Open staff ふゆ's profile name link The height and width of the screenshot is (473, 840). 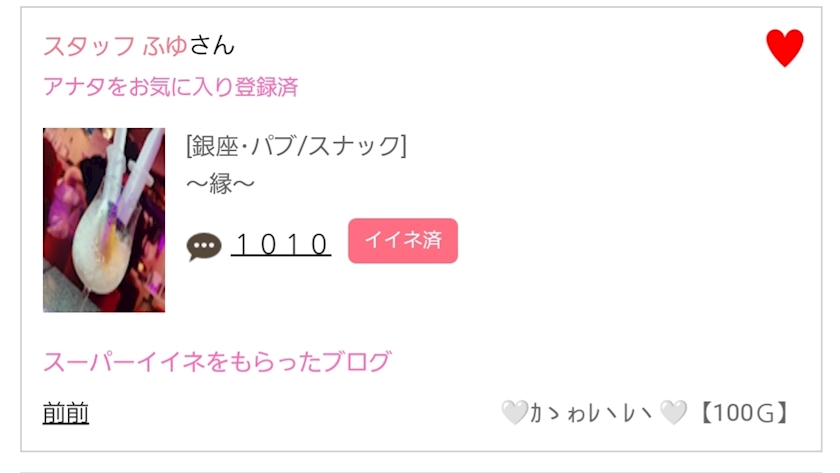click(165, 46)
